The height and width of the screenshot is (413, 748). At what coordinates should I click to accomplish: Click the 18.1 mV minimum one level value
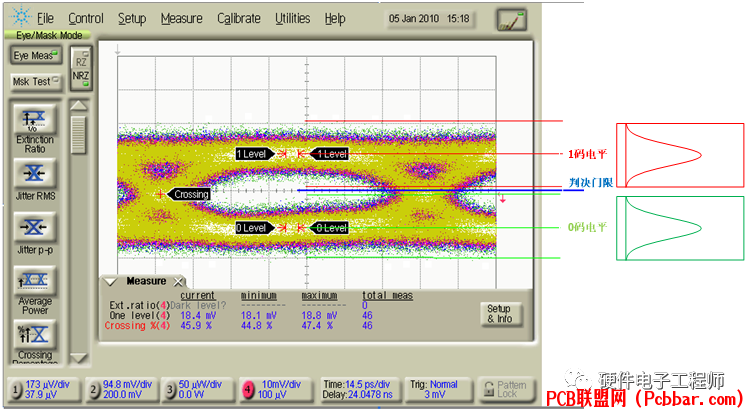[259, 315]
